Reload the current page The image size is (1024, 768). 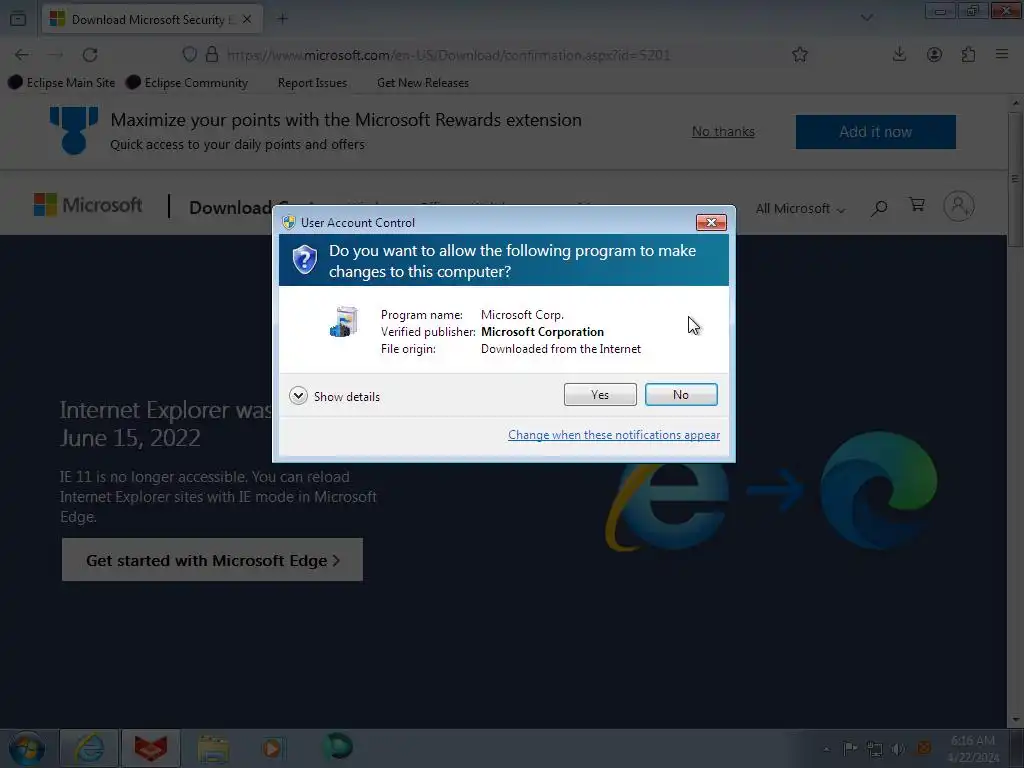click(x=90, y=55)
